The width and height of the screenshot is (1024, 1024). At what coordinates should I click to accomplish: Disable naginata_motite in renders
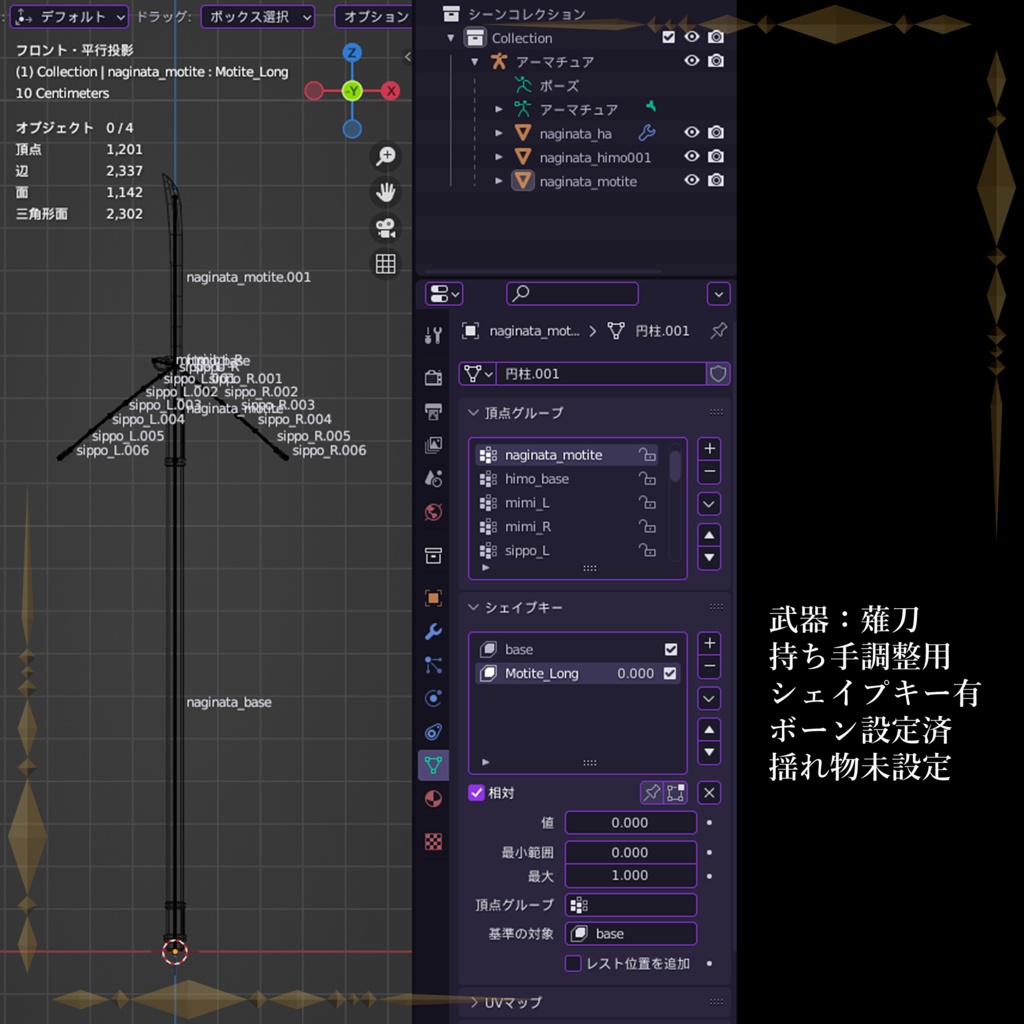(x=716, y=180)
